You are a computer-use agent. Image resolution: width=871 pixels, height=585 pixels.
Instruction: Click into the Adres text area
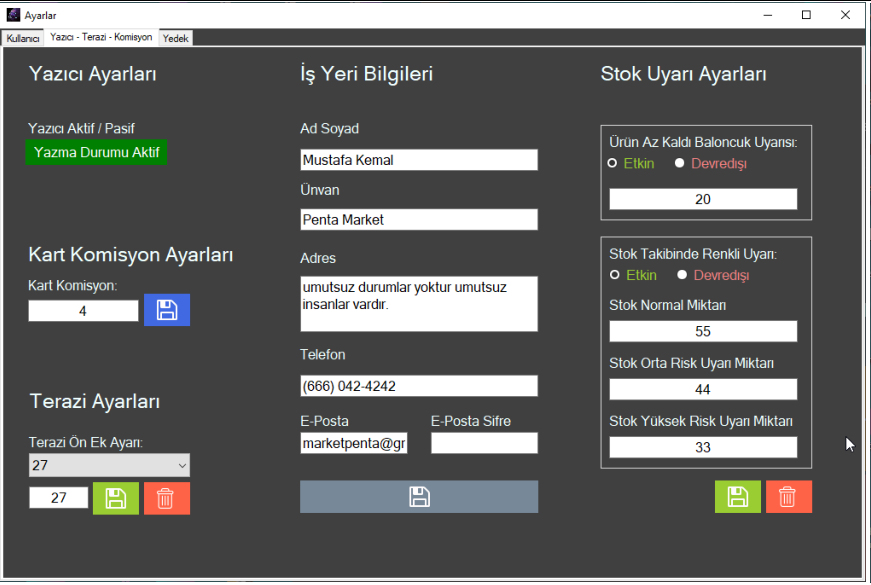point(418,303)
